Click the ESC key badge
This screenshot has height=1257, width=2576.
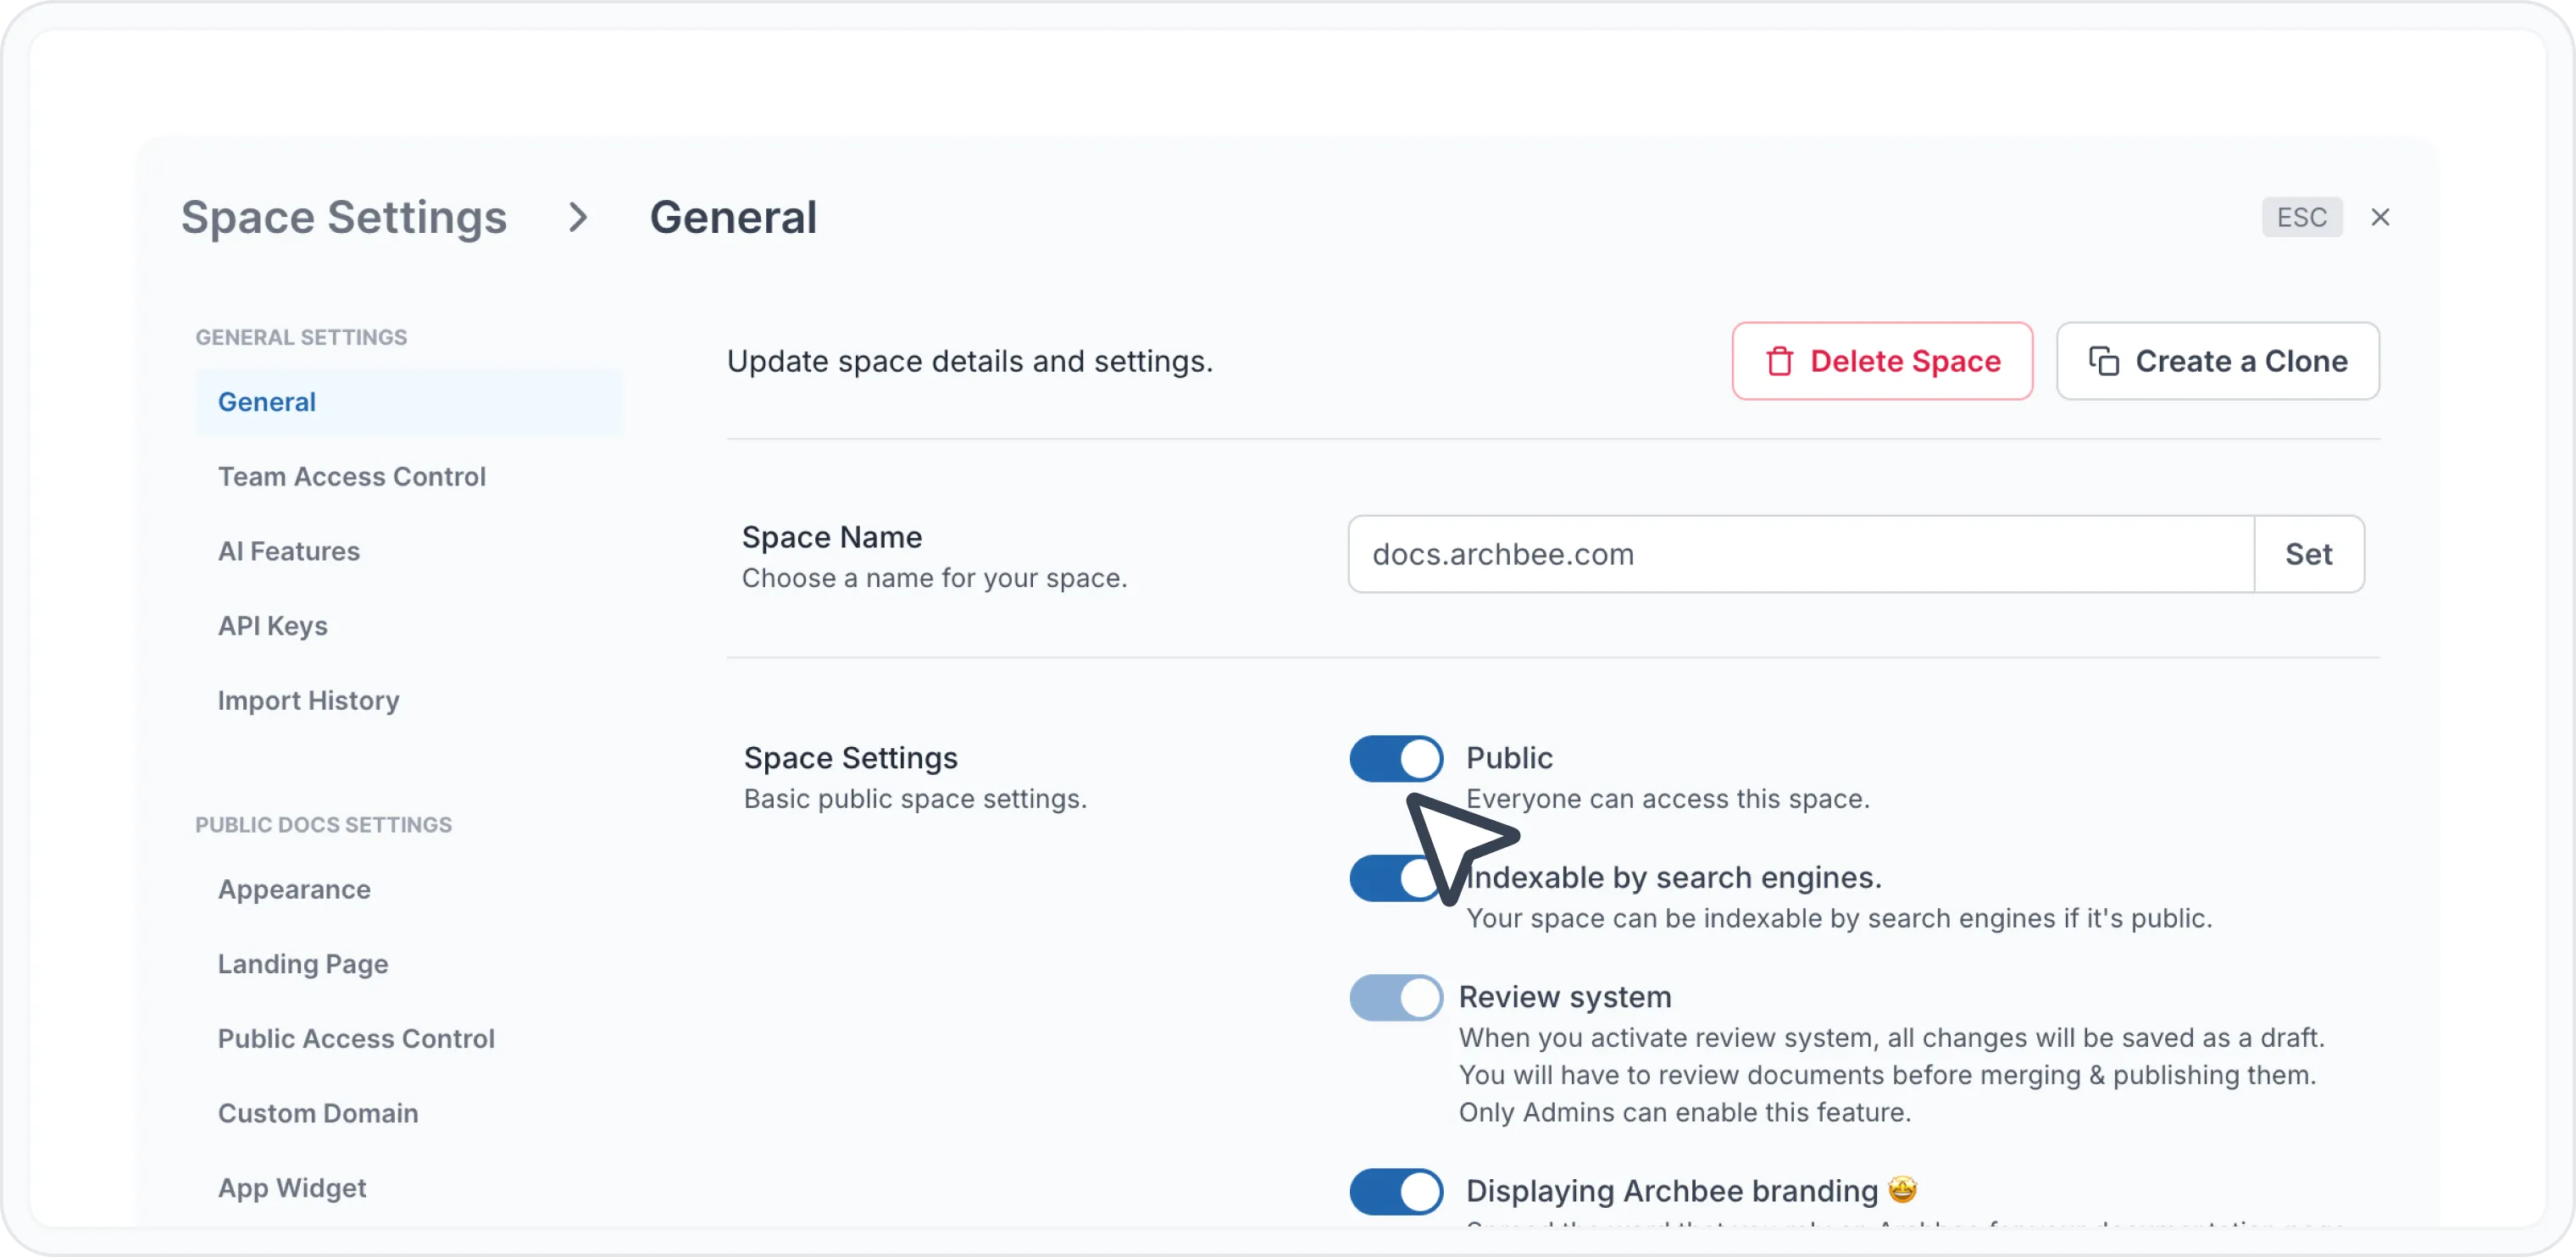(2302, 217)
